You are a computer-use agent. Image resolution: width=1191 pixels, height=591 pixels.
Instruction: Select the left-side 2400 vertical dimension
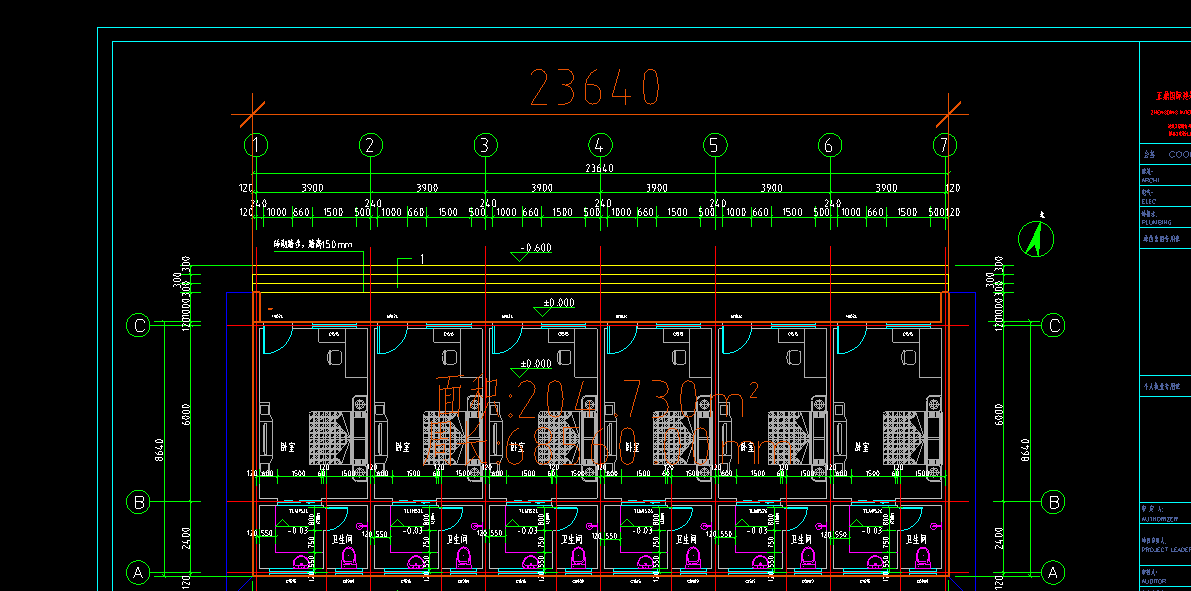click(186, 539)
